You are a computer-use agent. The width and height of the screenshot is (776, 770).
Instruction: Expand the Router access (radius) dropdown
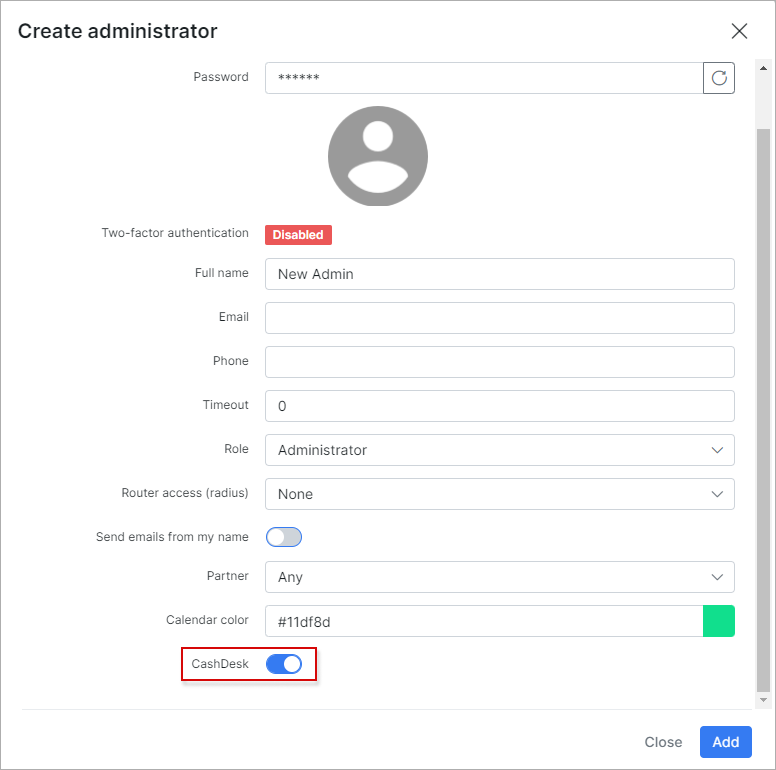pyautogui.click(x=500, y=494)
